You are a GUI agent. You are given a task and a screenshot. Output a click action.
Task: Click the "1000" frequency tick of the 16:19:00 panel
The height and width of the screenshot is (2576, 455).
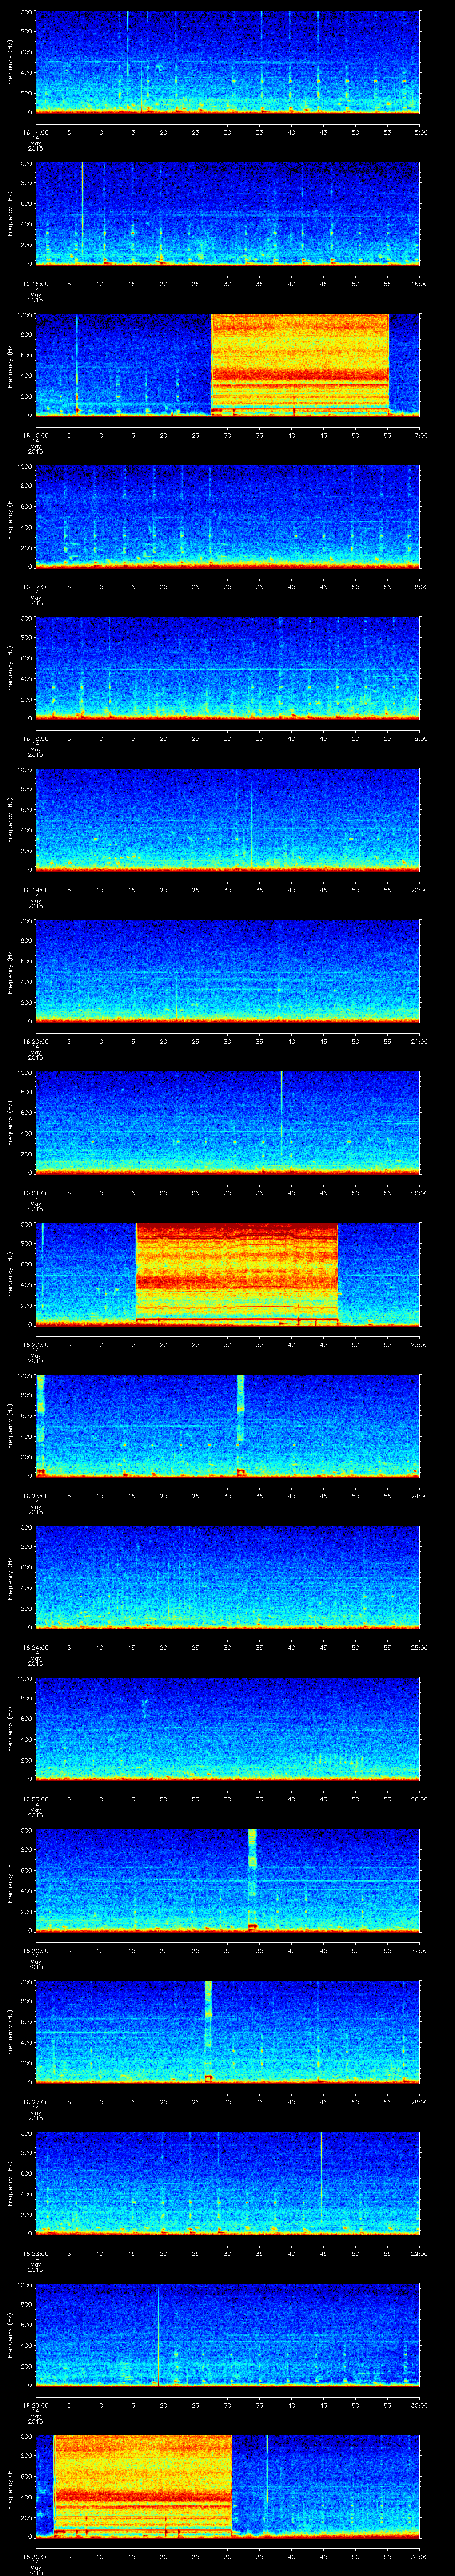[24, 770]
